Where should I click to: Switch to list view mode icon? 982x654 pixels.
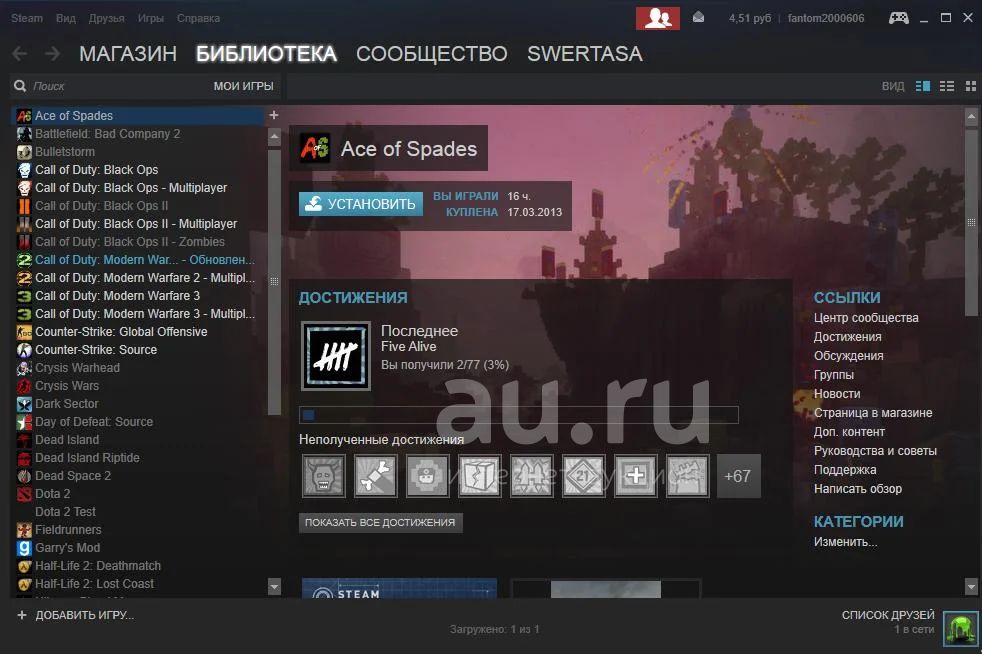tap(947, 86)
